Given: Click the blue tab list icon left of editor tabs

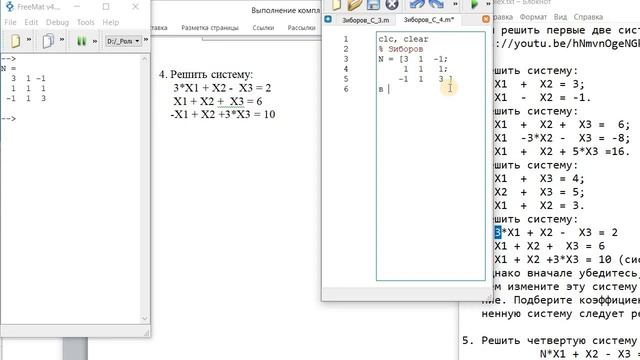Looking at the screenshot, I should pos(328,19).
